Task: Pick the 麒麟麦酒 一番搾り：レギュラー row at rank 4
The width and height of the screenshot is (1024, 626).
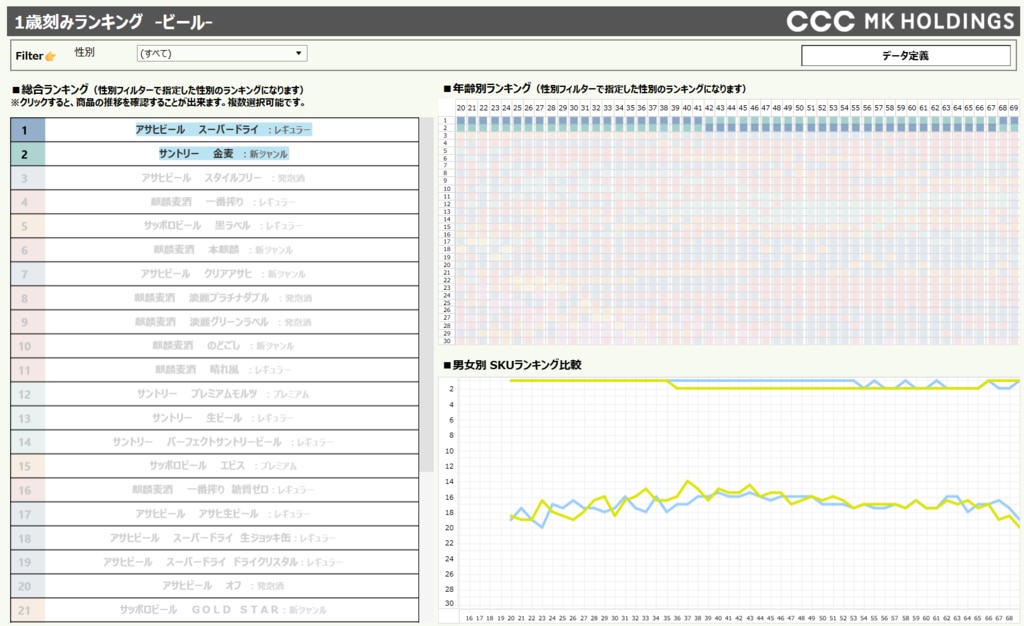Action: pos(215,202)
